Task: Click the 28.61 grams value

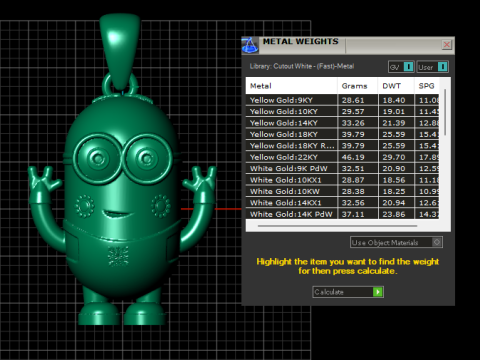Action: click(x=353, y=100)
